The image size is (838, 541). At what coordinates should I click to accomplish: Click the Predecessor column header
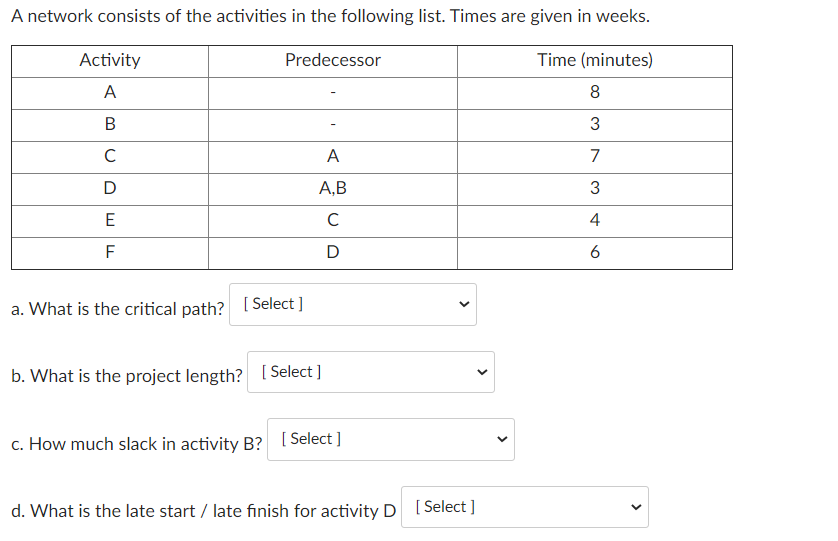332,60
